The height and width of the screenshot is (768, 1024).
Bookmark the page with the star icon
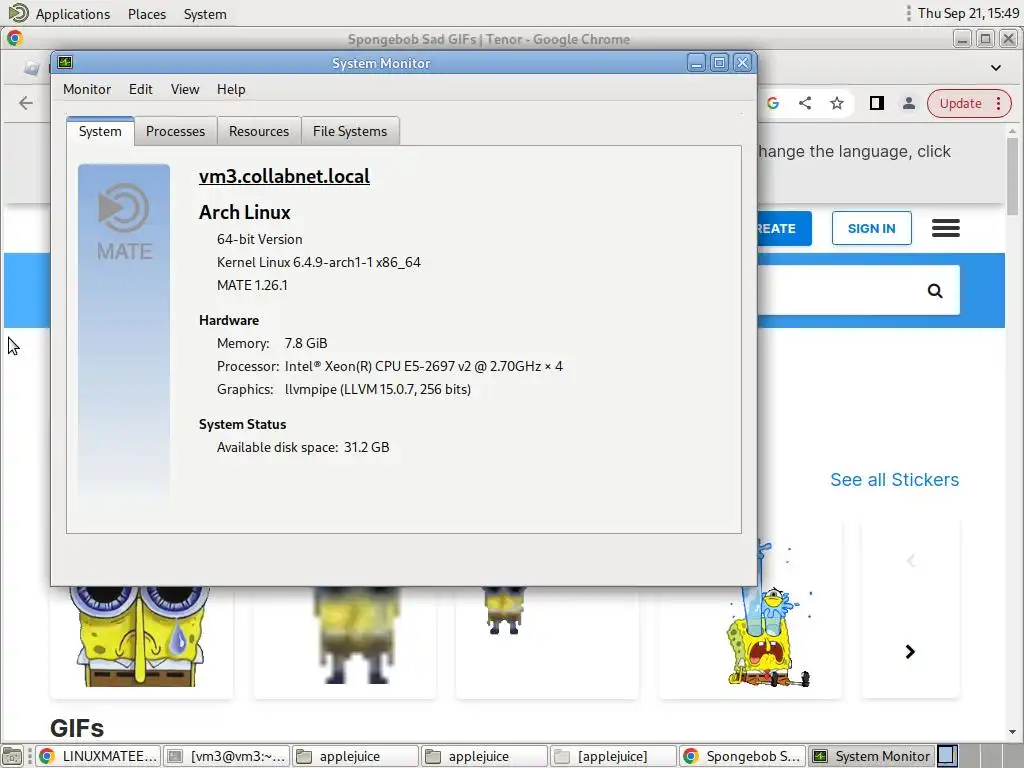tap(837, 103)
